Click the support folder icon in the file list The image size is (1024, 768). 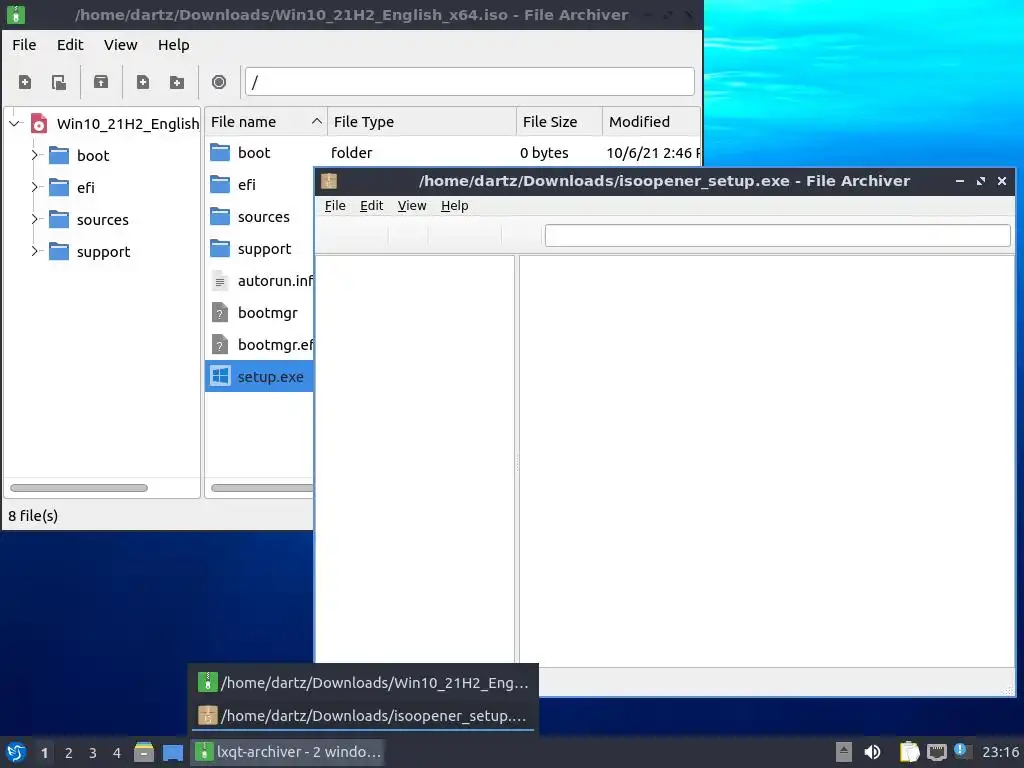[x=220, y=249]
